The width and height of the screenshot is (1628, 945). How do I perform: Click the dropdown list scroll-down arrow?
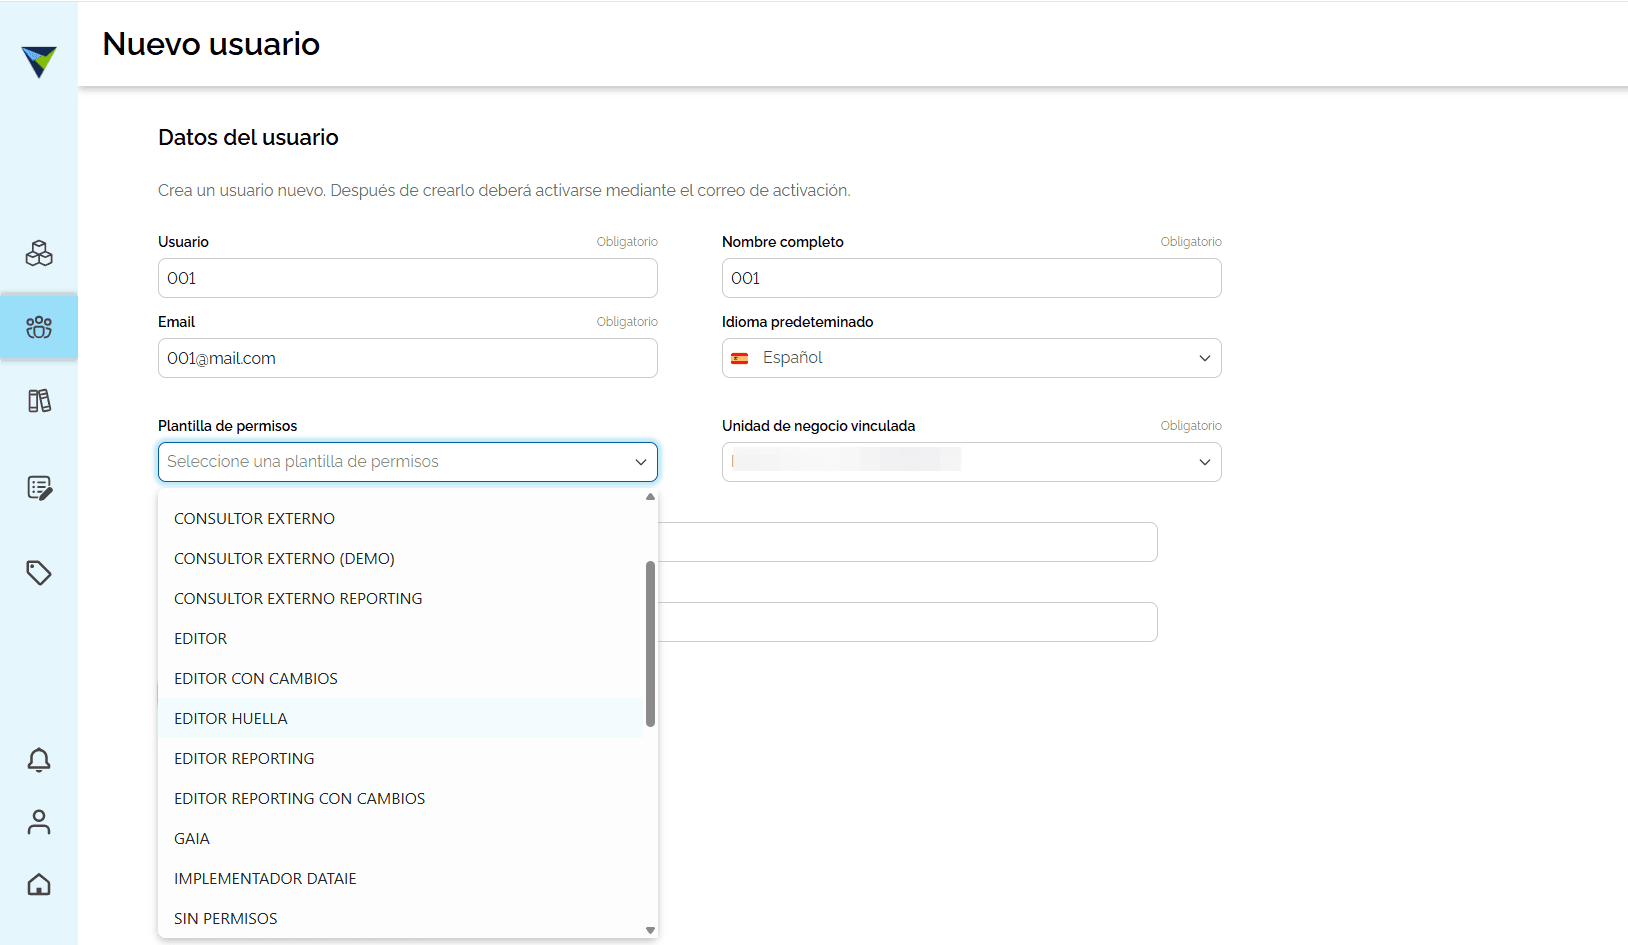(x=650, y=930)
